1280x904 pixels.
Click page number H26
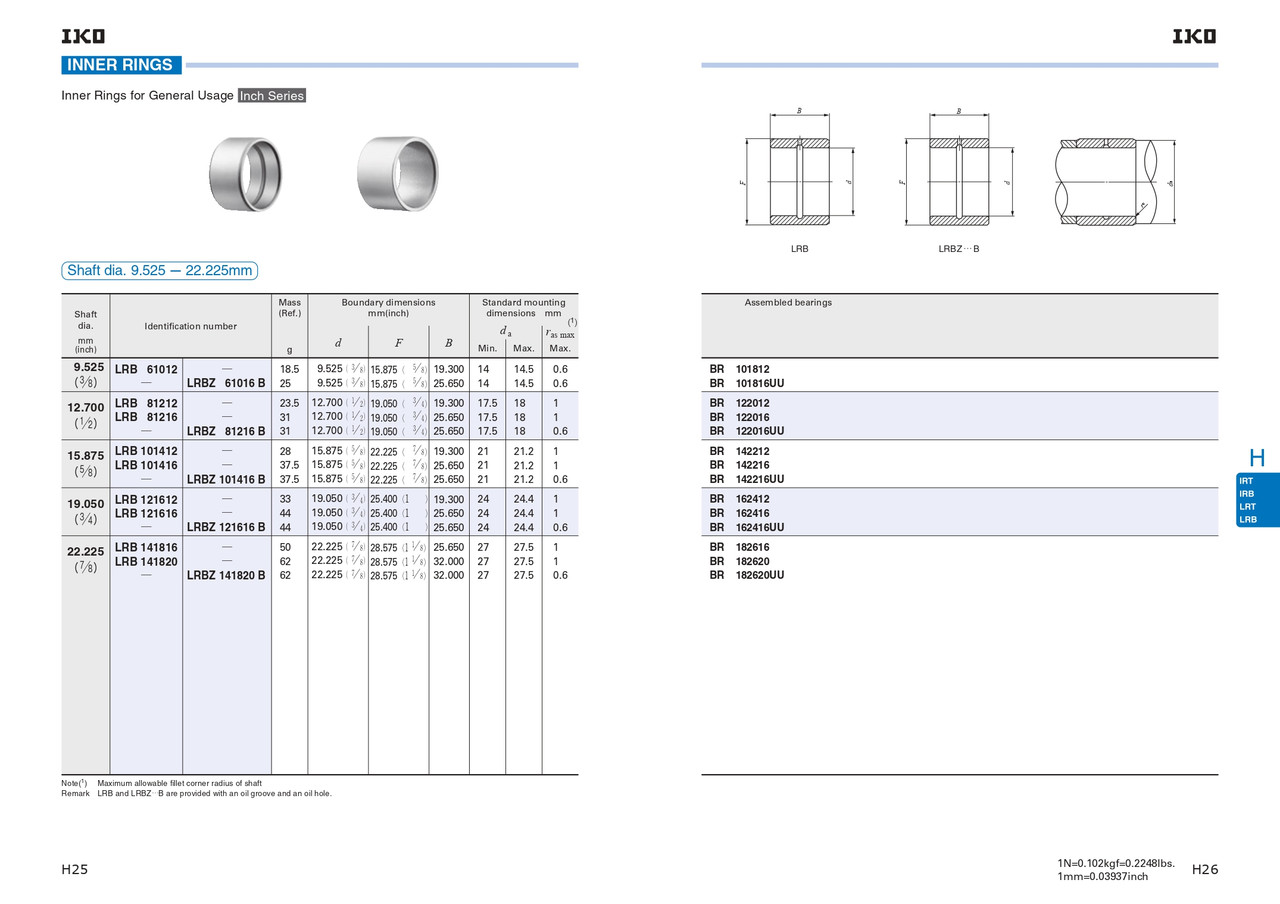click(1205, 870)
